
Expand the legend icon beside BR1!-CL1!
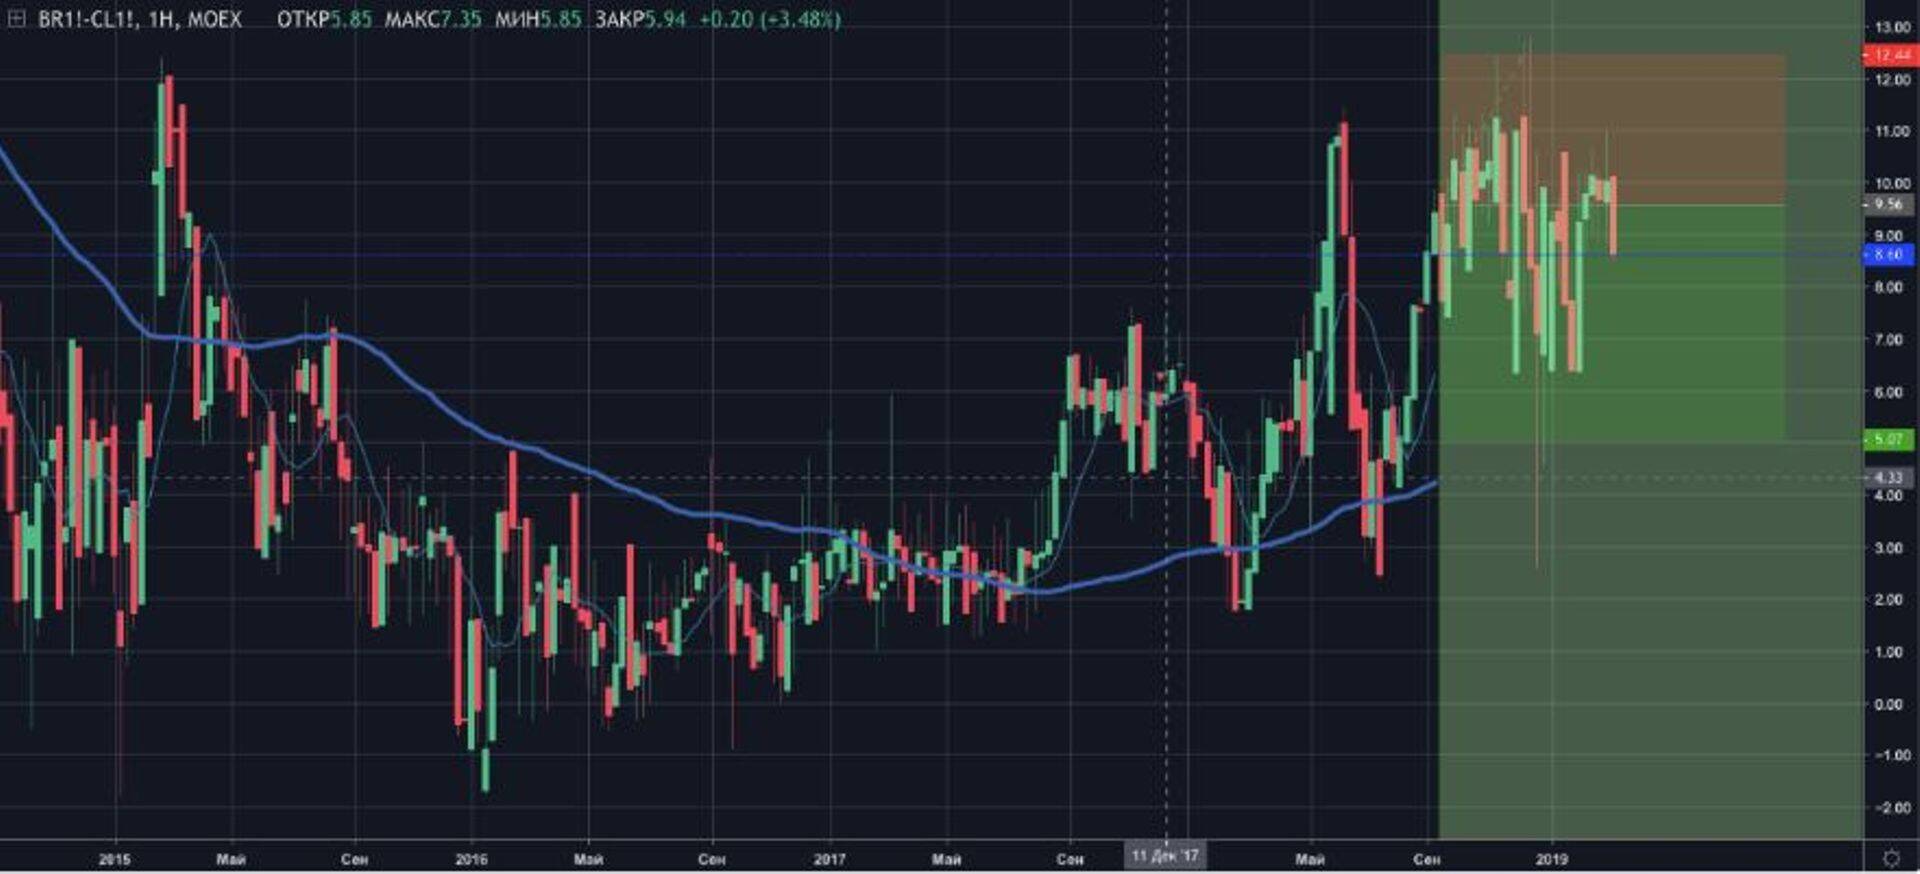click(x=16, y=19)
